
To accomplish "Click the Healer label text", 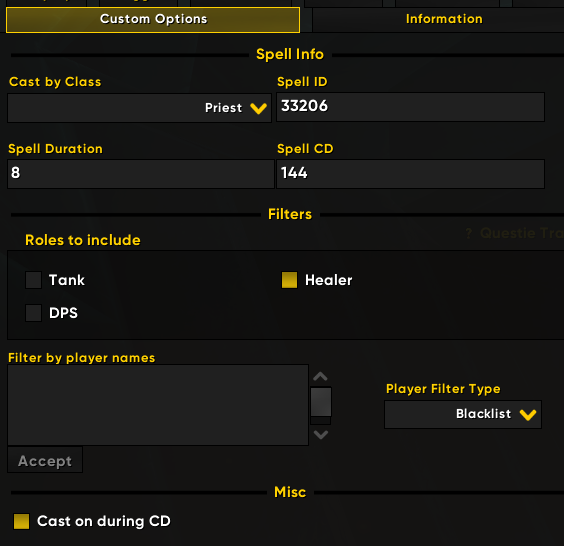I will pyautogui.click(x=328, y=280).
